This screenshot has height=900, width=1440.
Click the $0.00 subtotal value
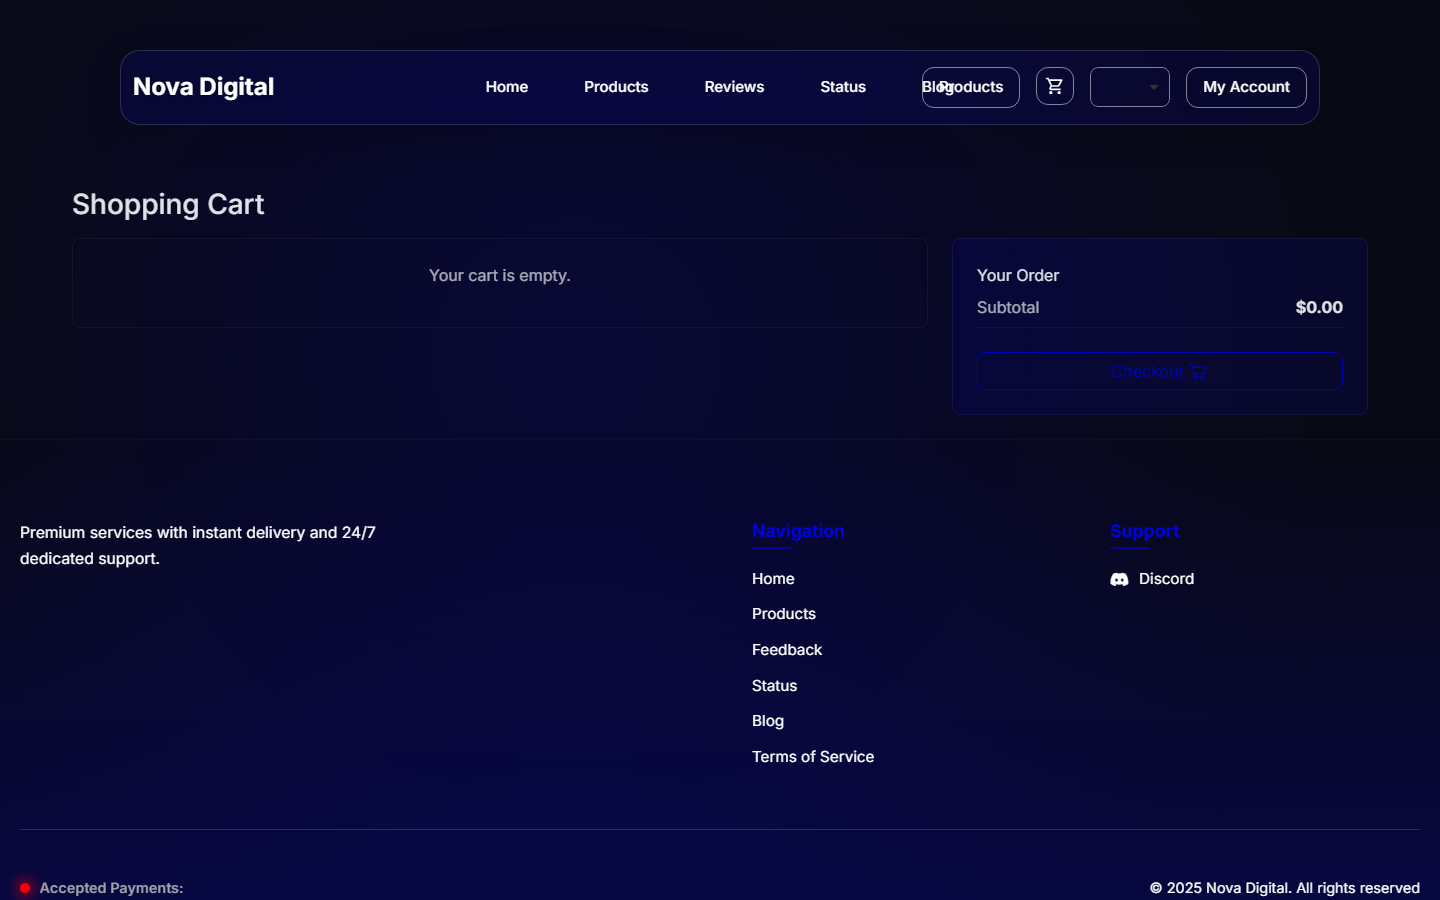tap(1319, 307)
